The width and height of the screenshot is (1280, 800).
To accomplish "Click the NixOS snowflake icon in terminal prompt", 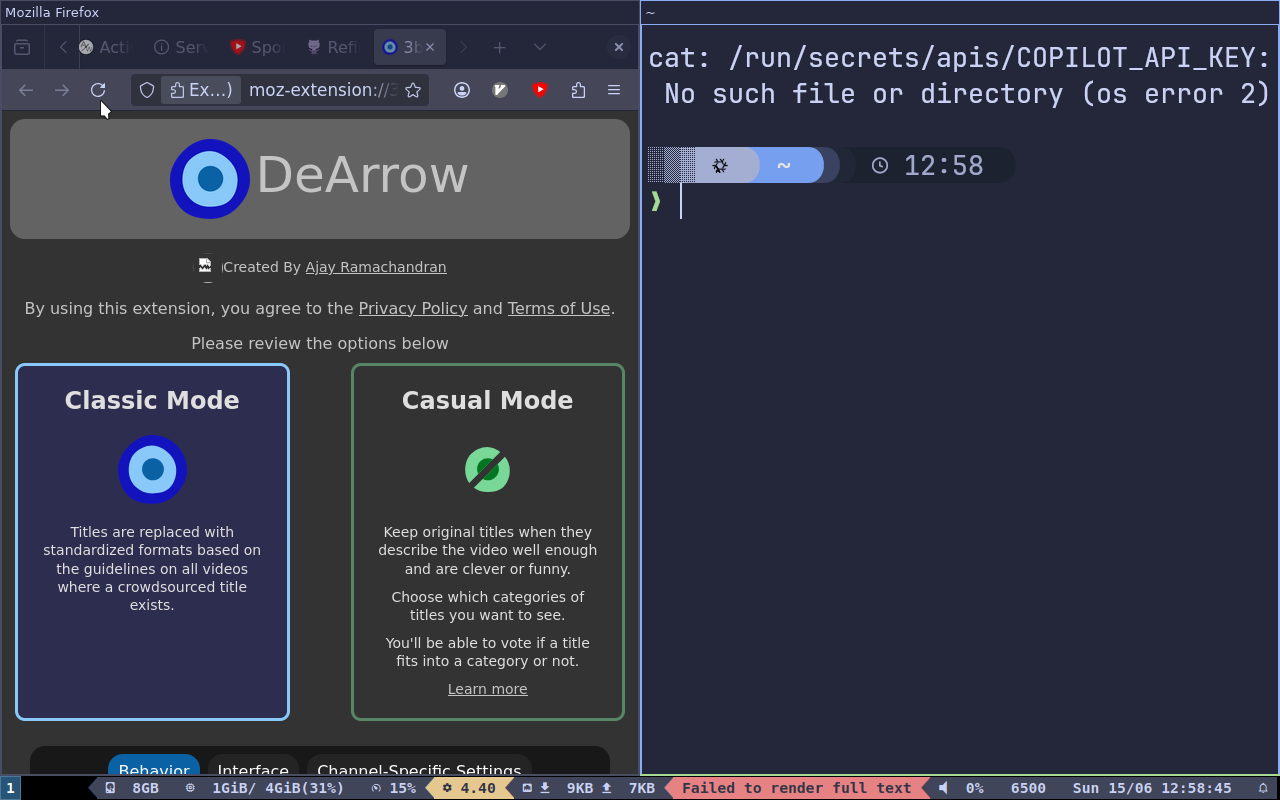I will pos(720,165).
